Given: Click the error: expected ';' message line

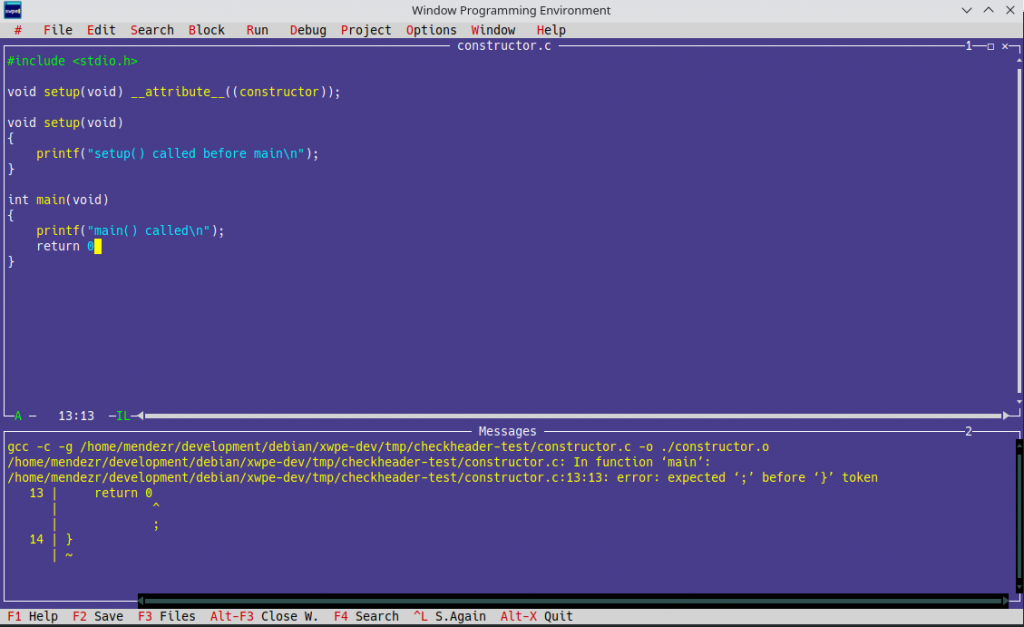Looking at the screenshot, I should point(442,477).
